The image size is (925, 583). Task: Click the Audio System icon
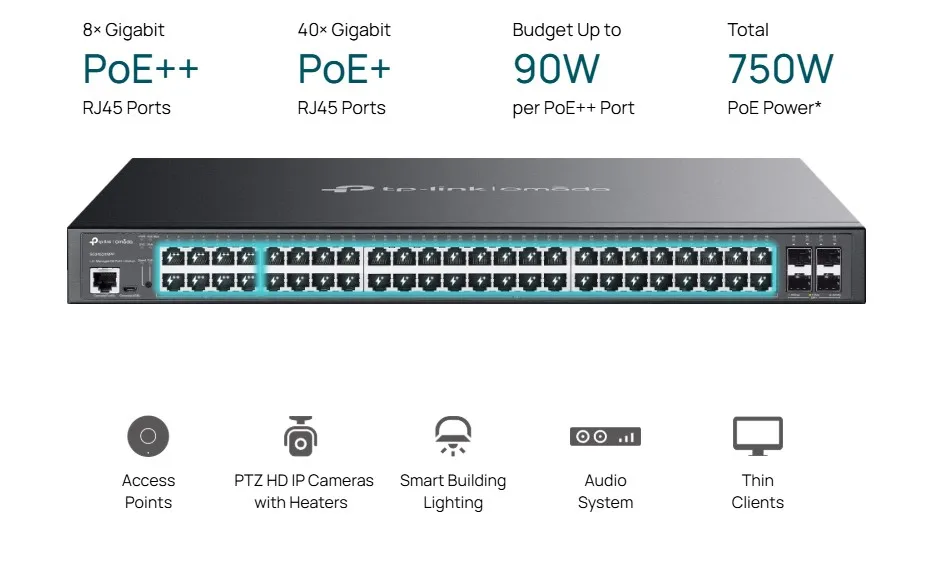point(605,436)
